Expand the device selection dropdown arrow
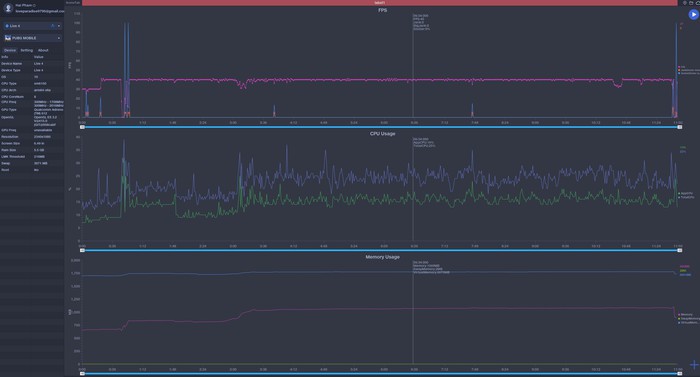Screen dimensions: 700x377 click(59, 26)
